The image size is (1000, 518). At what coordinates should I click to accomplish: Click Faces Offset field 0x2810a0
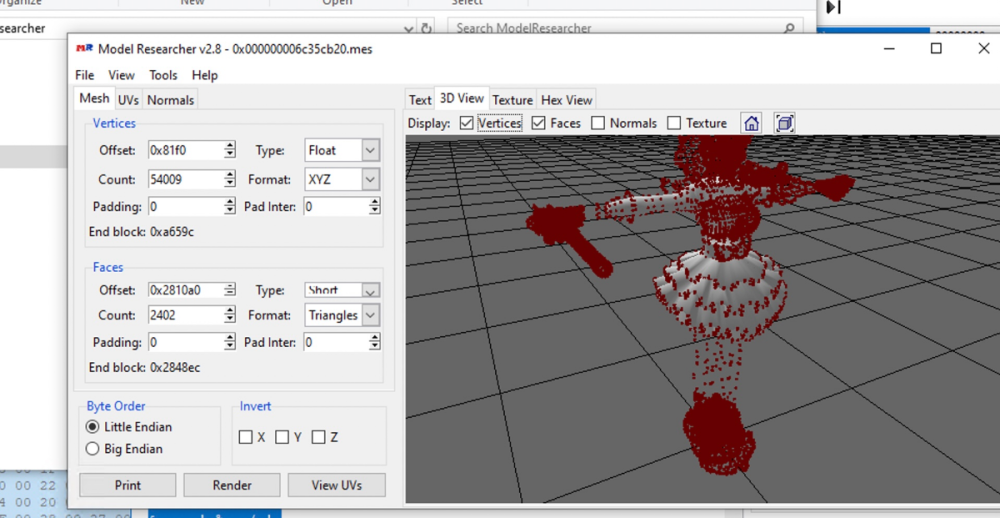186,290
